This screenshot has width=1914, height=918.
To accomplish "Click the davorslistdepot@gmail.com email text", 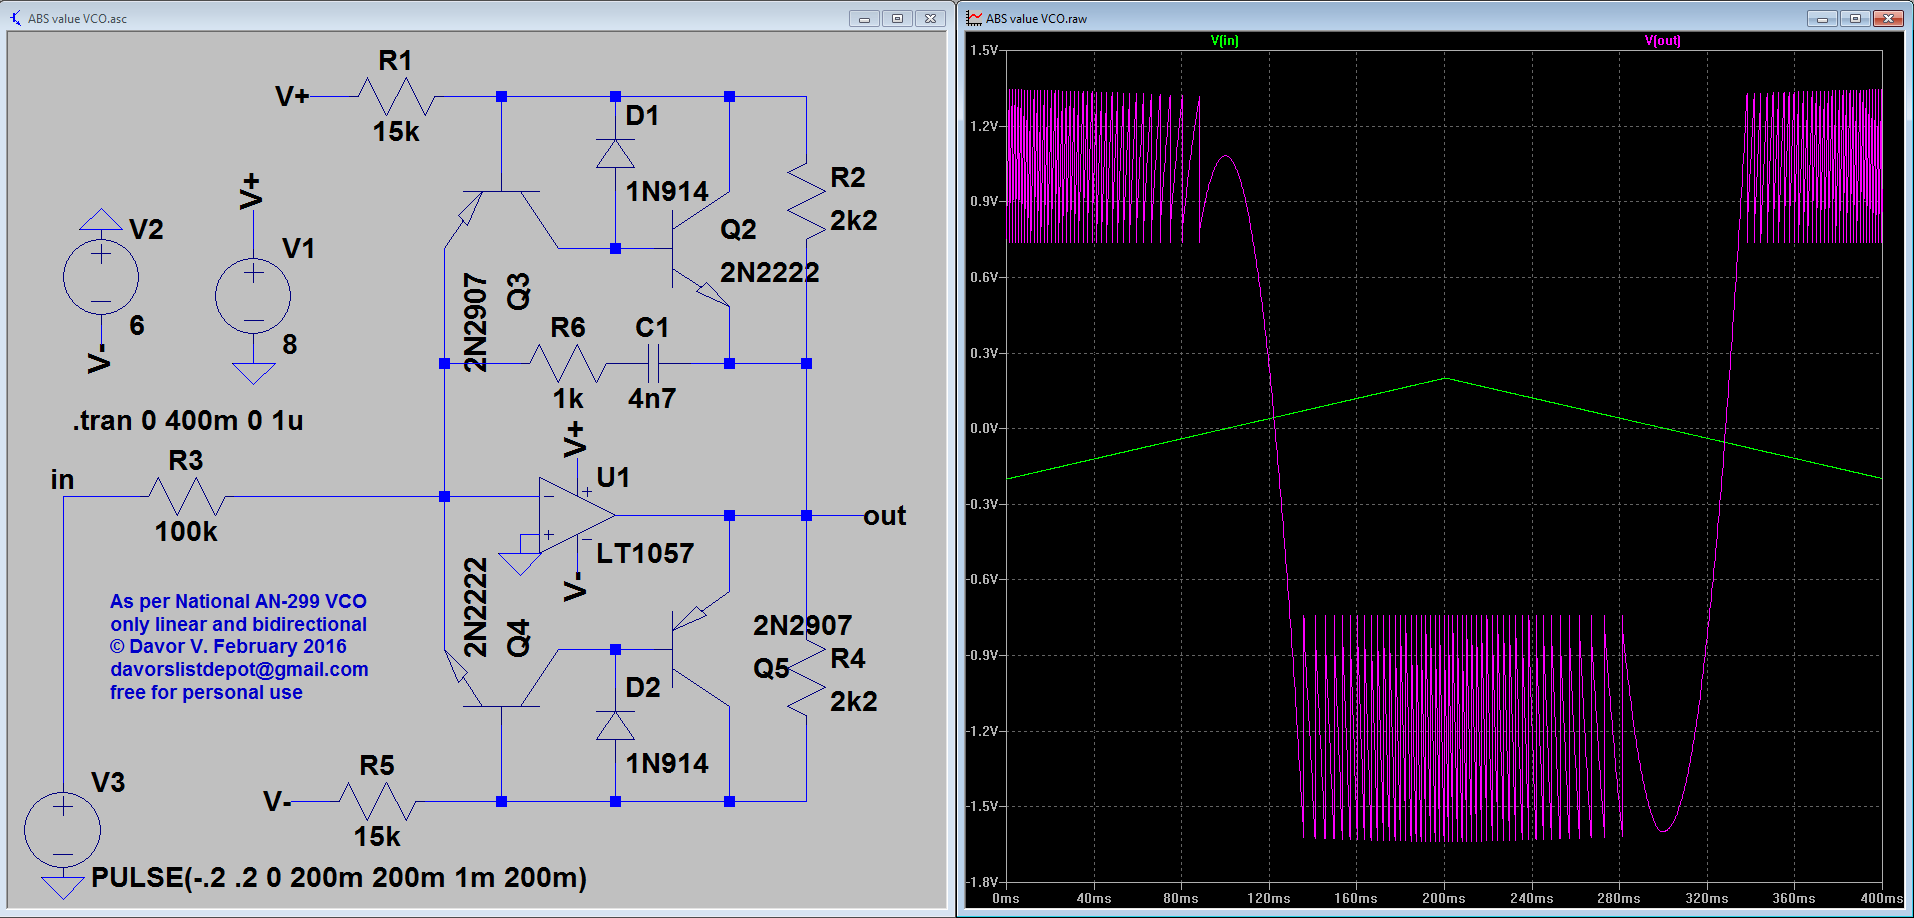I will tap(239, 670).
